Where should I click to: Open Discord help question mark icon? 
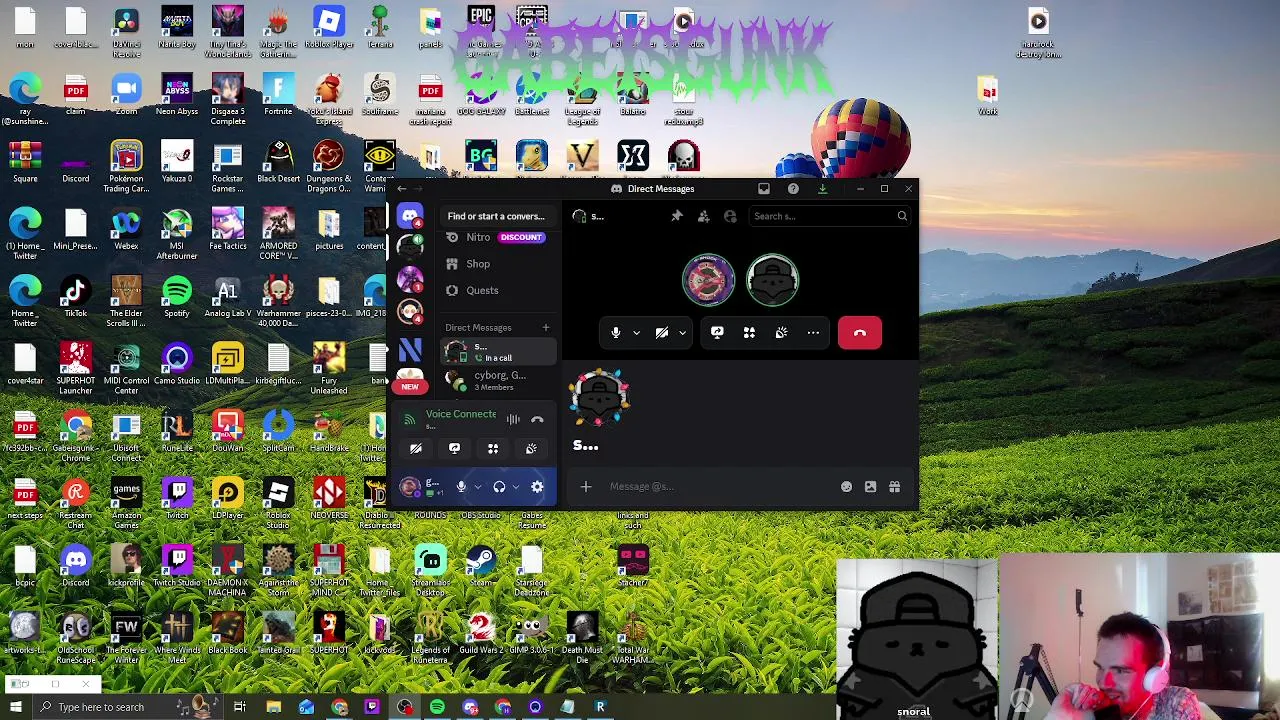point(793,188)
